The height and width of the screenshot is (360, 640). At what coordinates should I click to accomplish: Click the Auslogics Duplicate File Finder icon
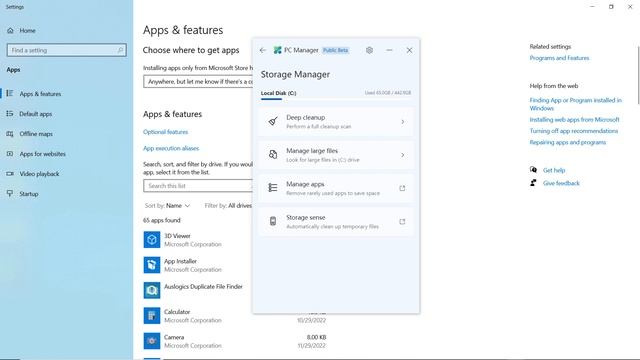(152, 290)
